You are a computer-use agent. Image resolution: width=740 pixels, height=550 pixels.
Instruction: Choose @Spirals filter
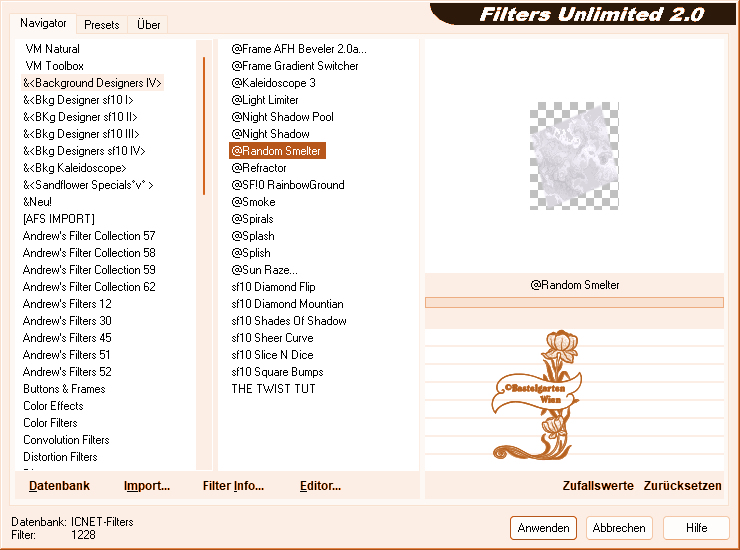pos(252,219)
